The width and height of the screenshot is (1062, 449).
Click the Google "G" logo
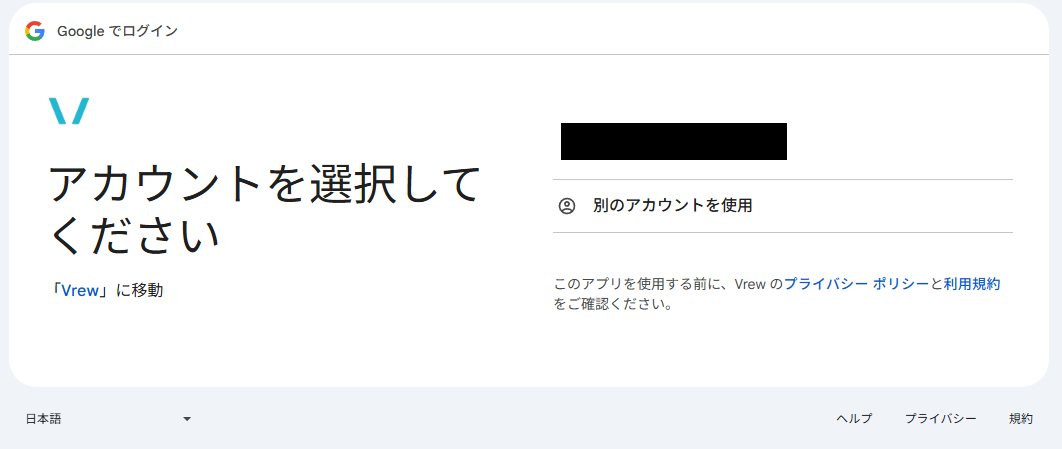tap(35, 31)
